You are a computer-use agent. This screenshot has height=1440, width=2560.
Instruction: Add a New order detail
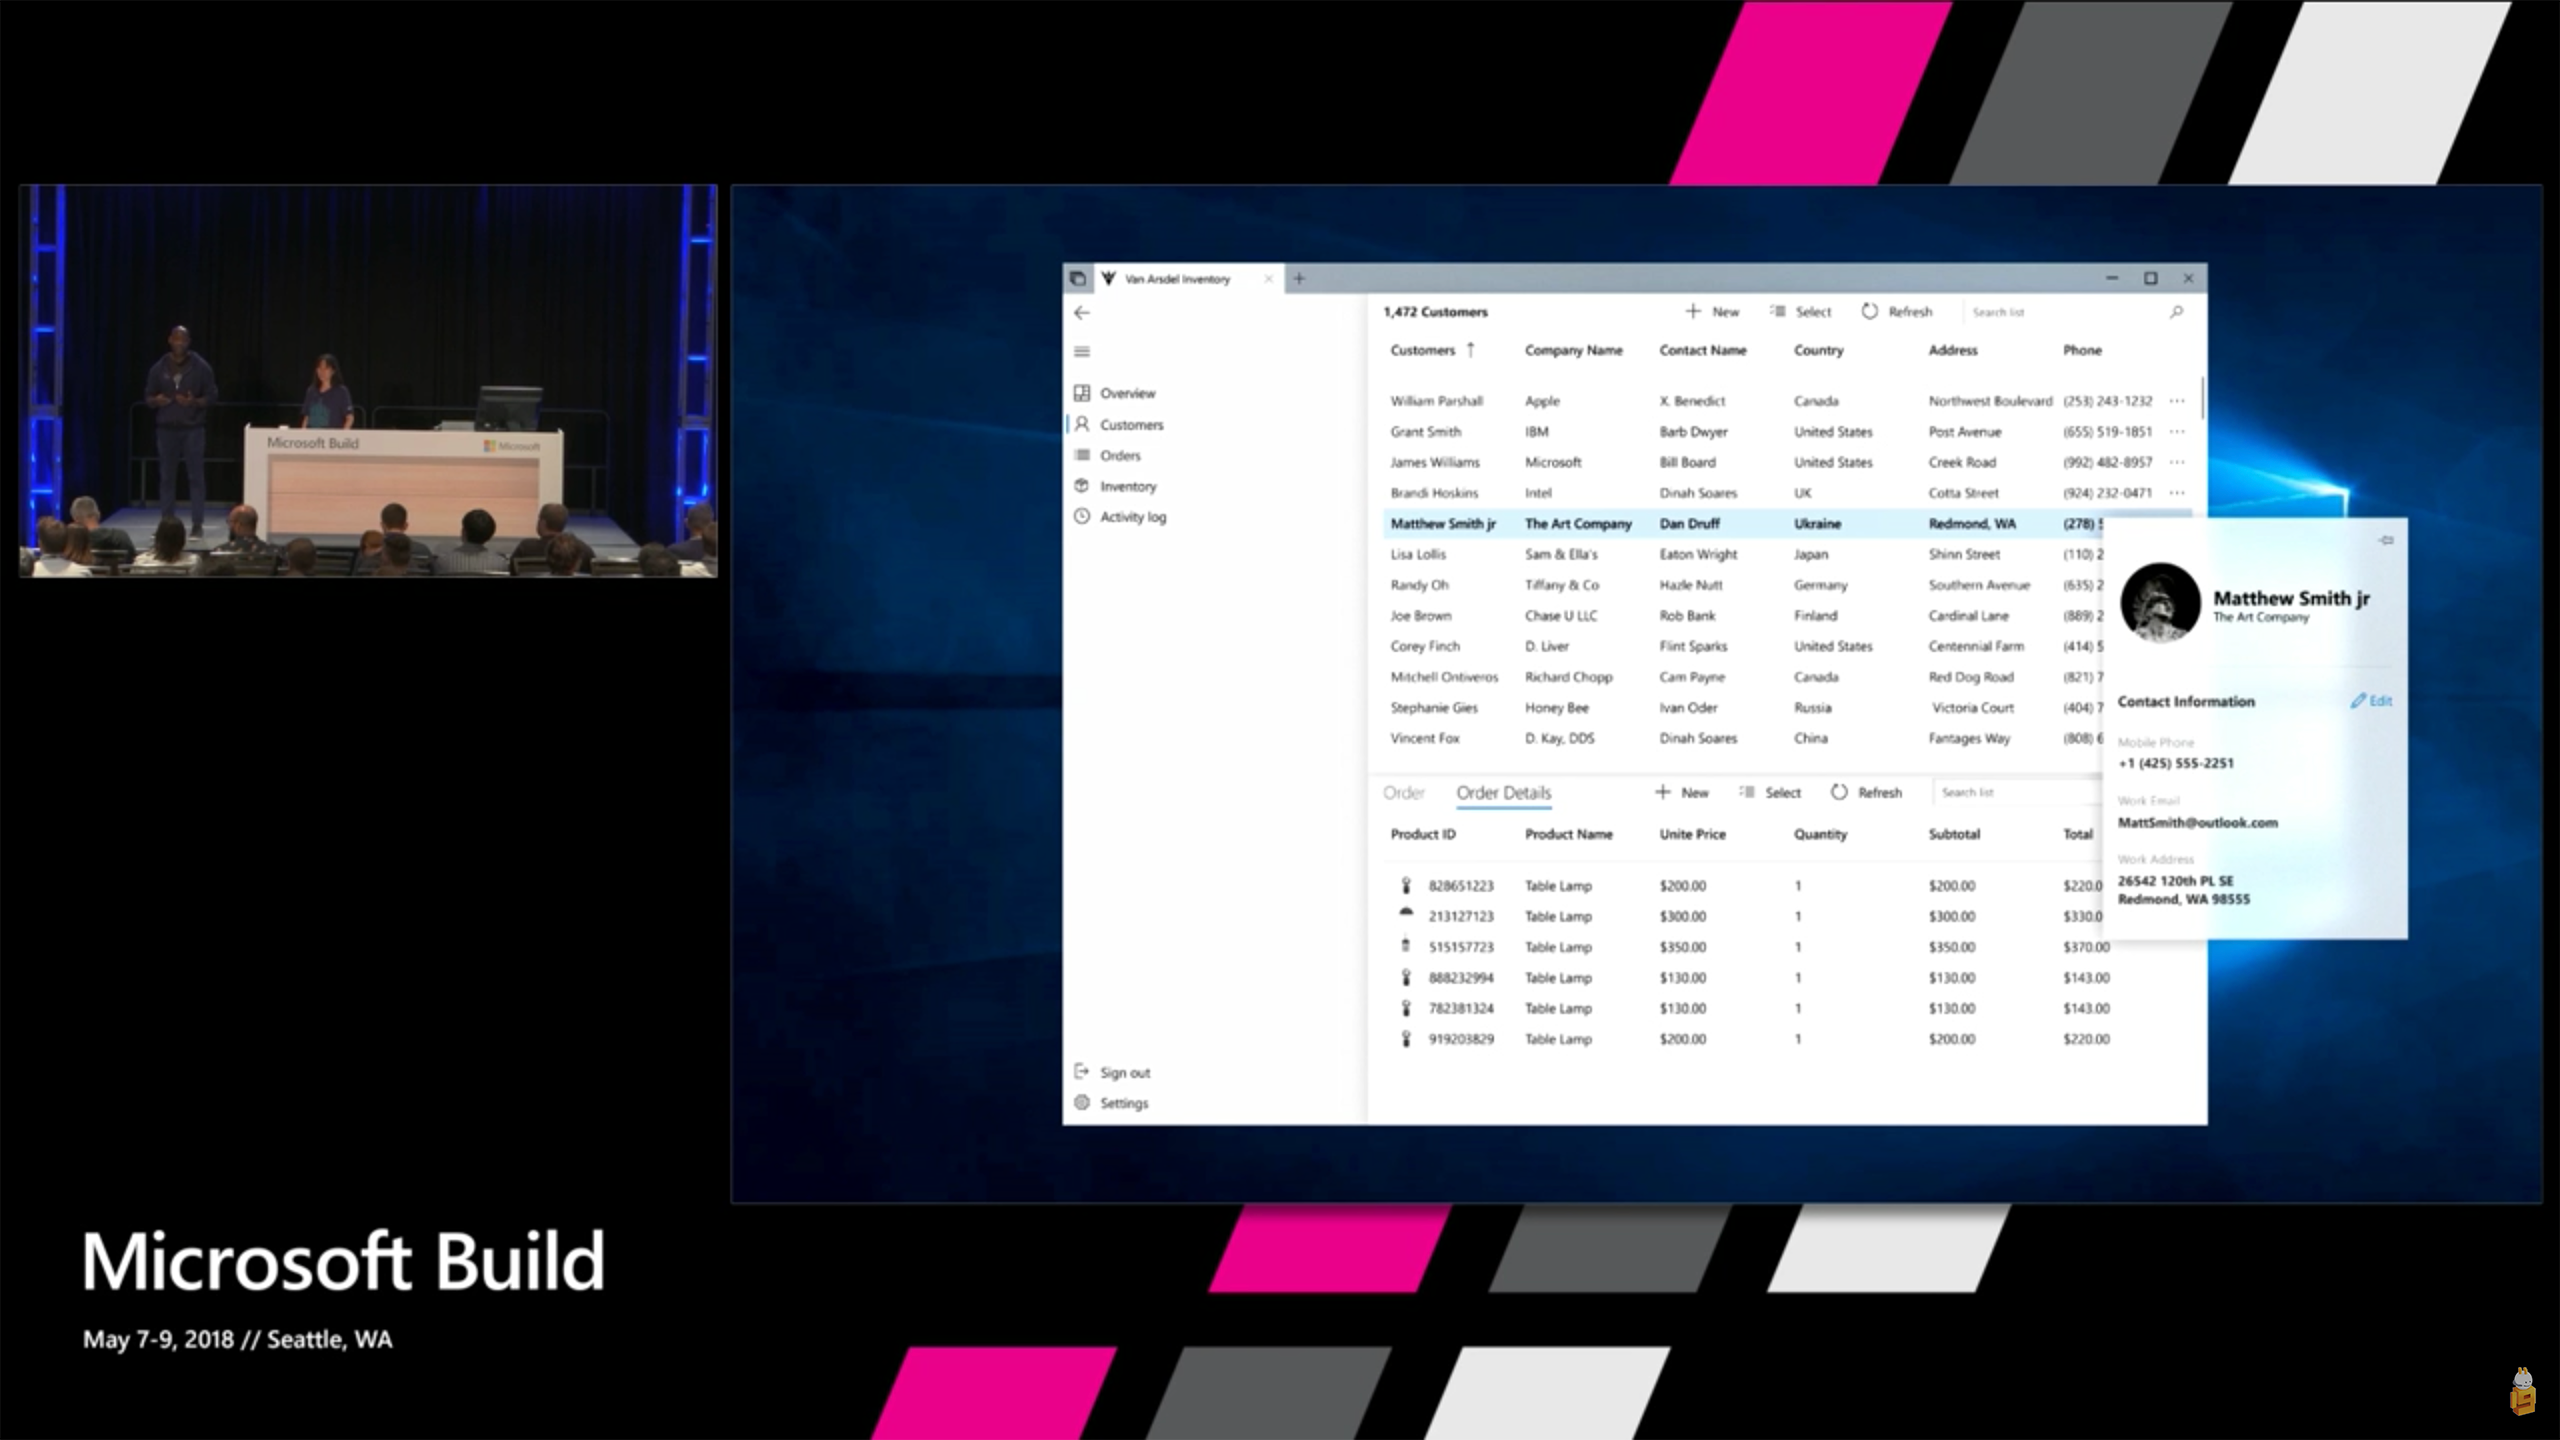[1682, 793]
